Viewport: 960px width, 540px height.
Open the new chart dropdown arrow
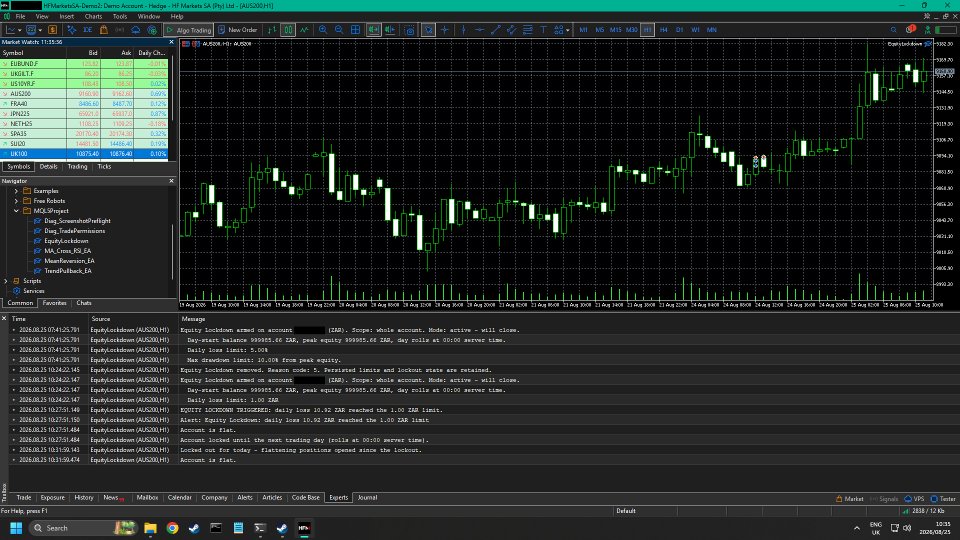(20, 30)
